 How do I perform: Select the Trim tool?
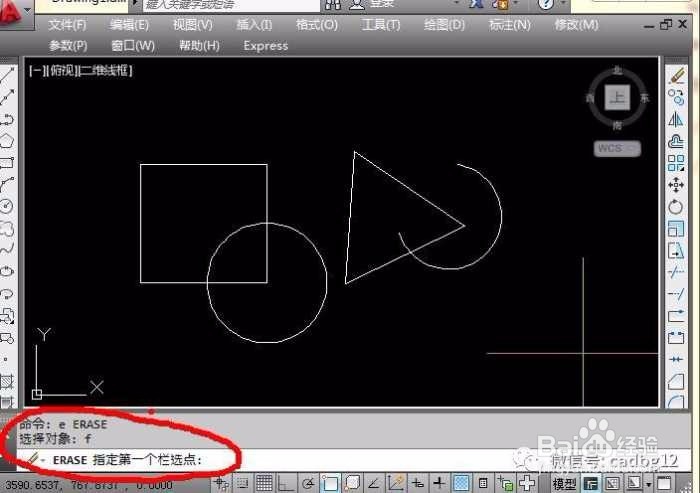pyautogui.click(x=676, y=272)
